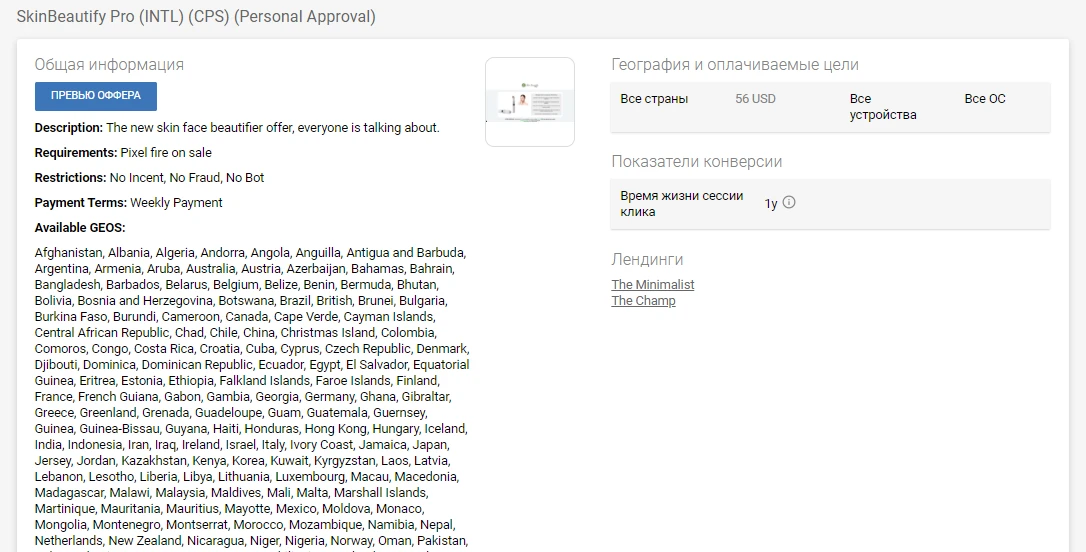Click the ПРЕВЬЮ ОФФЕРА button
Image resolution: width=1086 pixels, height=552 pixels.
96,96
